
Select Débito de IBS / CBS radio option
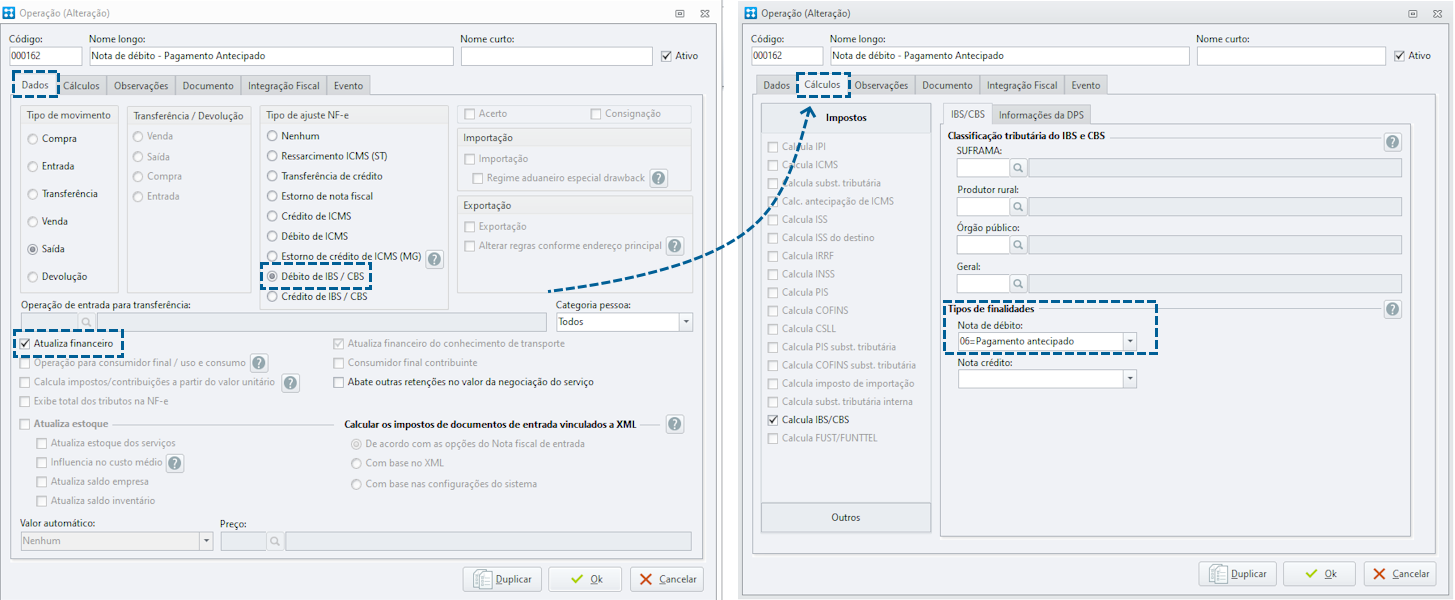pyautogui.click(x=272, y=276)
